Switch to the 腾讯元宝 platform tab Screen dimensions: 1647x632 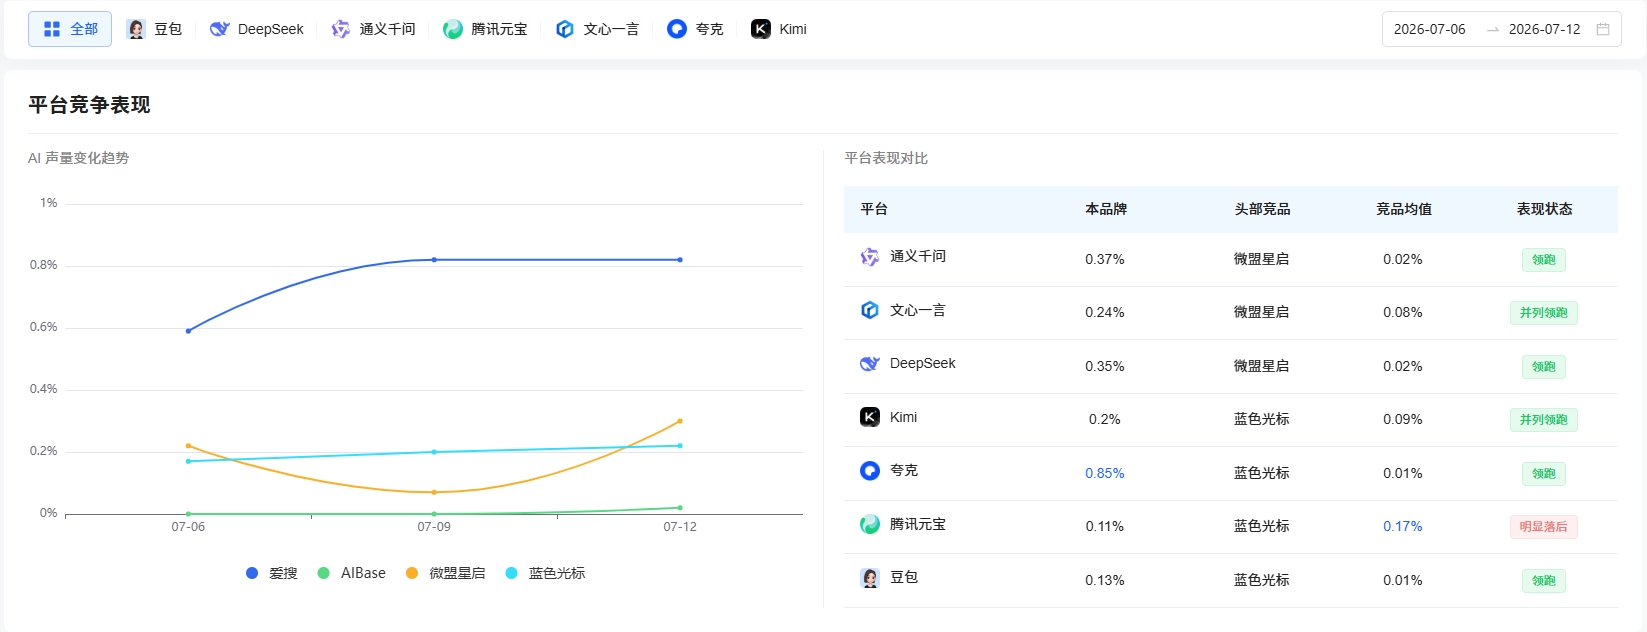485,29
